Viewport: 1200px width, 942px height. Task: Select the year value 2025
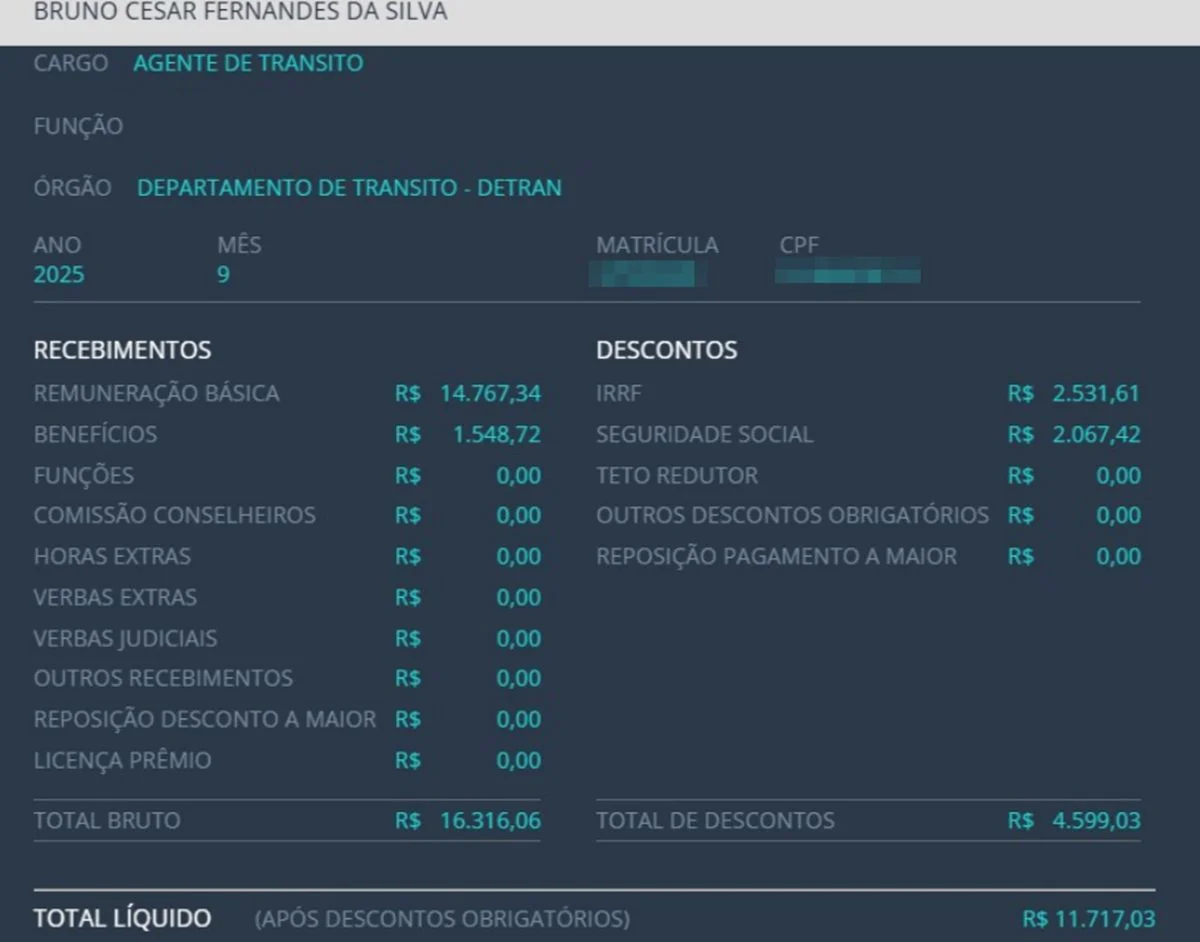[x=59, y=275]
